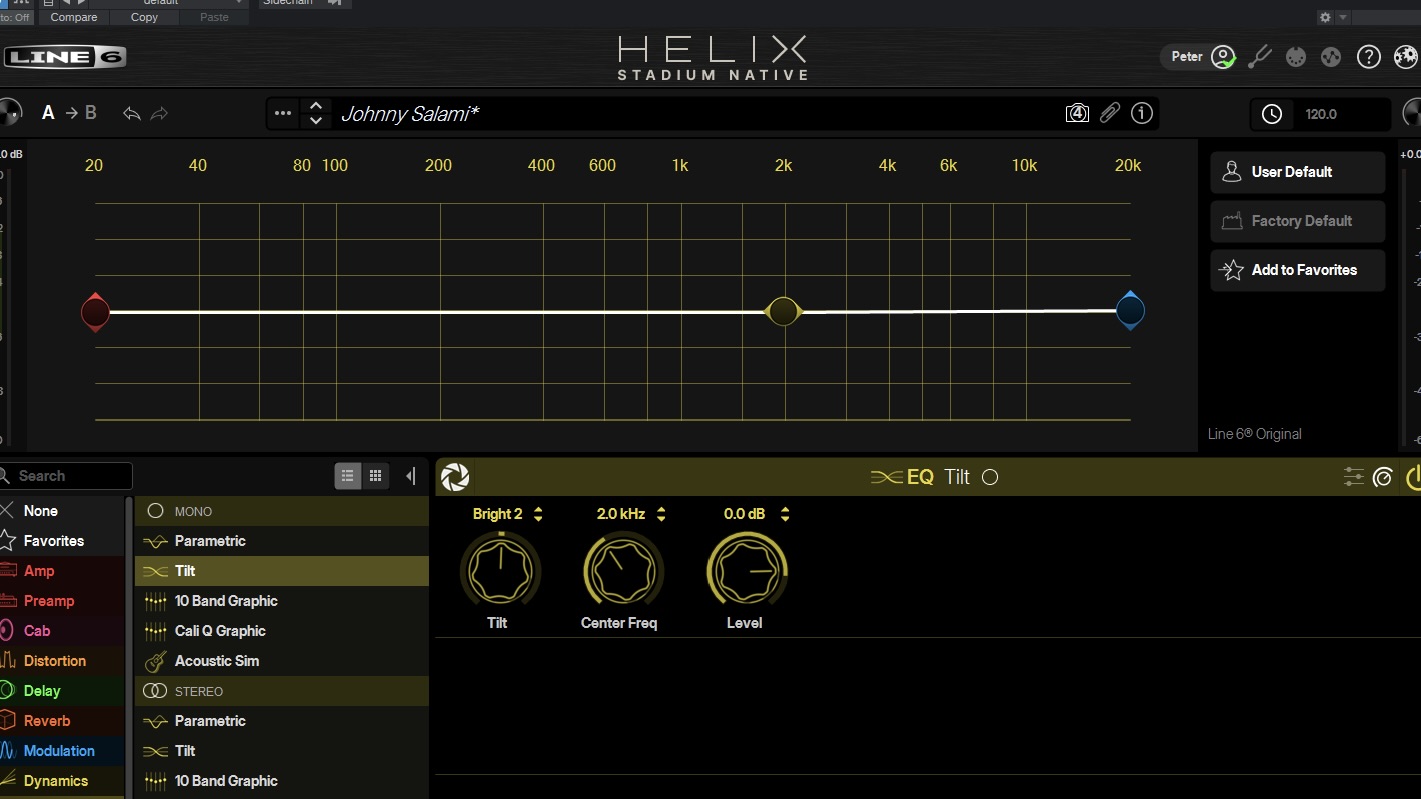Open the preset options three-dot menu
Image resolution: width=1421 pixels, height=799 pixels.
[x=283, y=113]
